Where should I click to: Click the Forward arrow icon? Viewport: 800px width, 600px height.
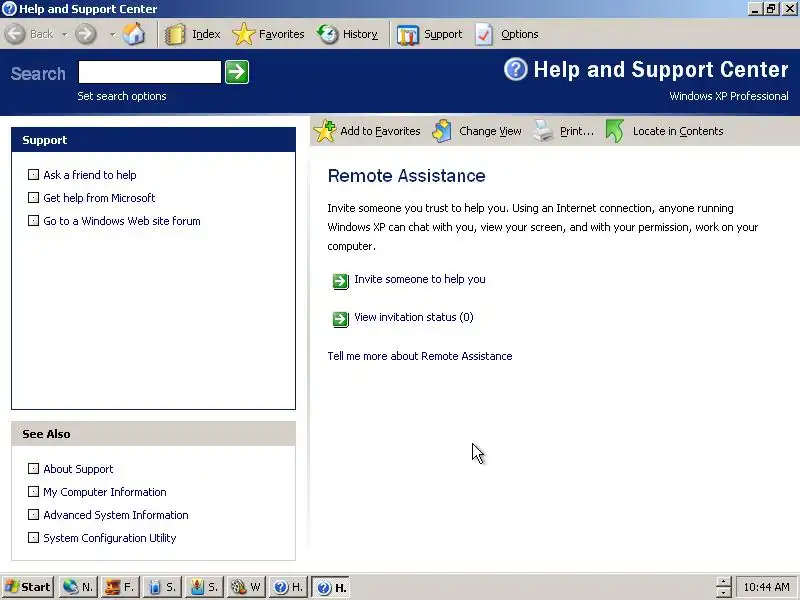coord(86,34)
